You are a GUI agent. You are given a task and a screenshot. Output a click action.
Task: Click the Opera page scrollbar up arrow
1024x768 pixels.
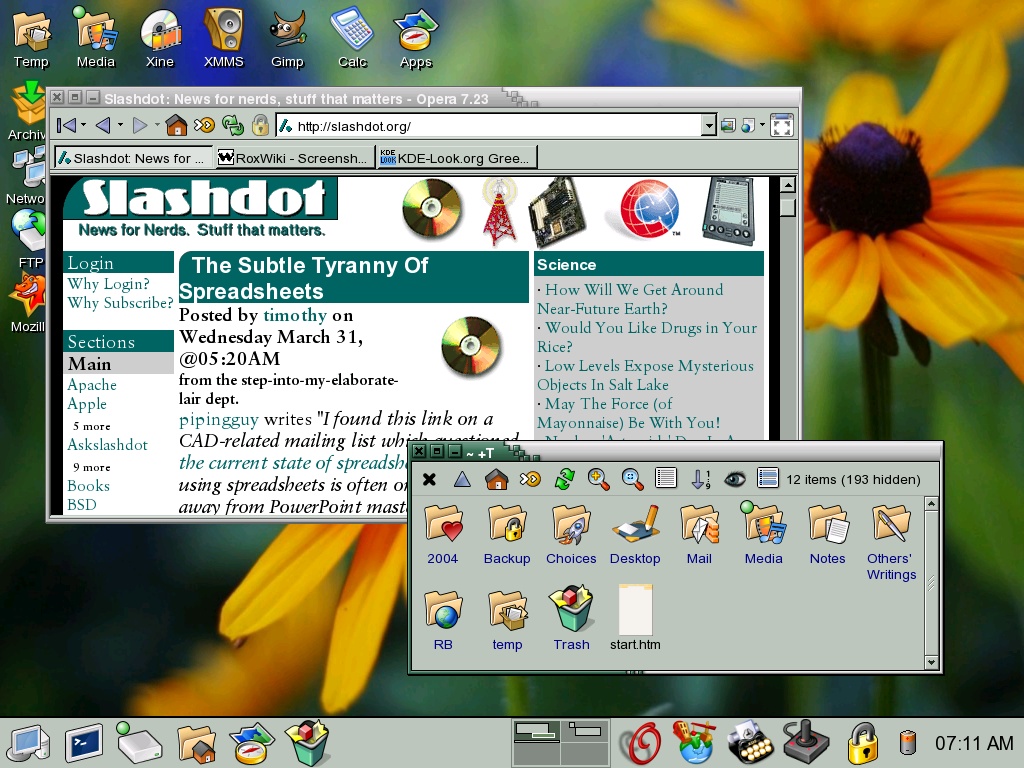click(788, 185)
